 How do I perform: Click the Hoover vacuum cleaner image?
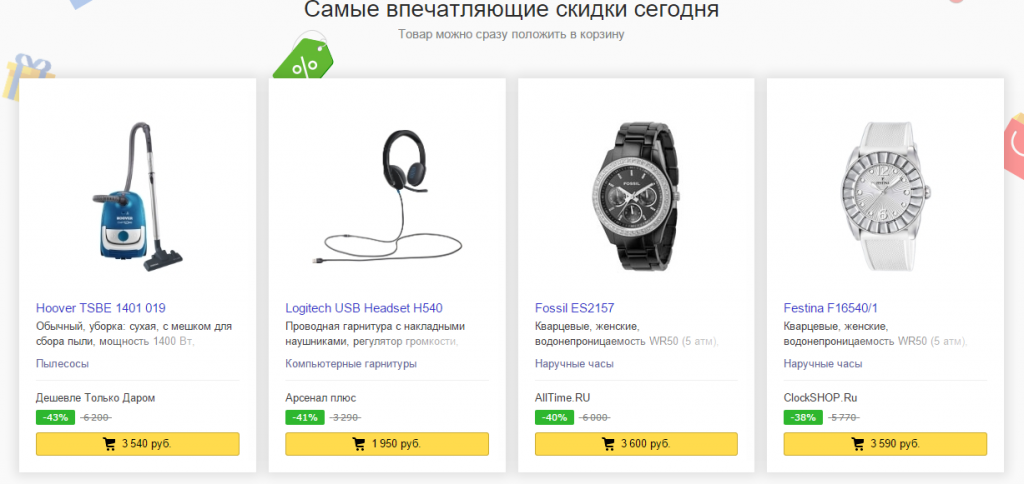click(138, 197)
